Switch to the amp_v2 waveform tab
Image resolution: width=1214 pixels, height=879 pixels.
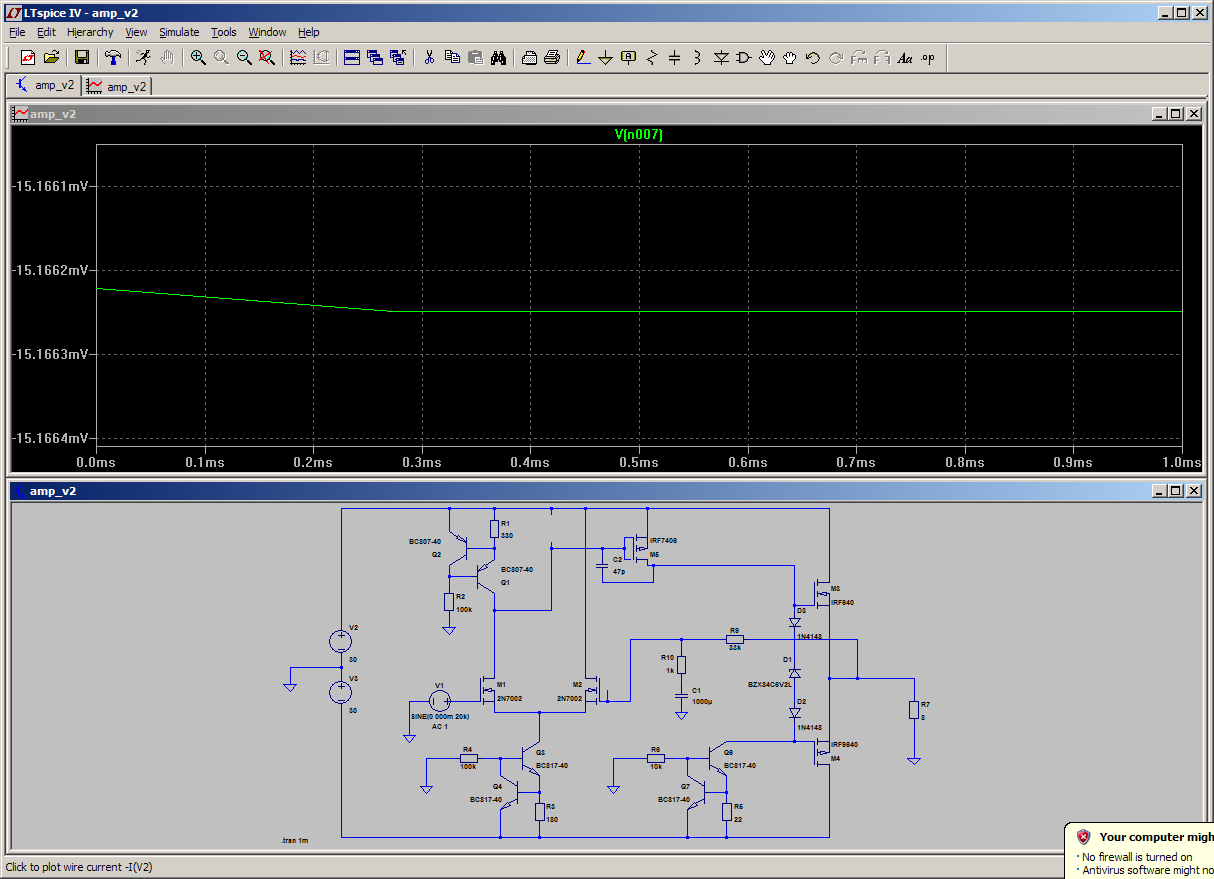pos(116,86)
